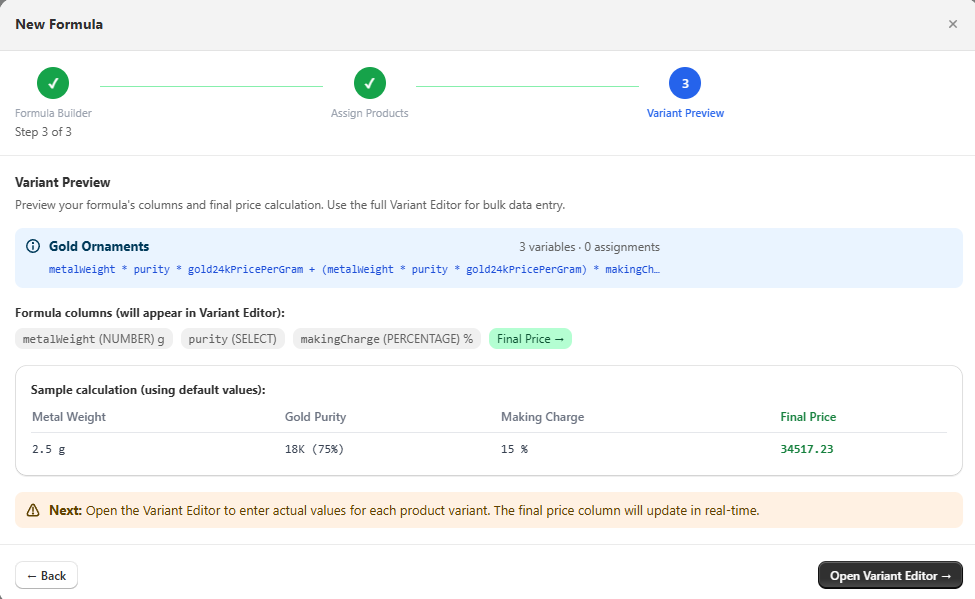Screen dimensions: 975x599
Task: Click the 34517.23 final price value
Action: [x=806, y=449]
